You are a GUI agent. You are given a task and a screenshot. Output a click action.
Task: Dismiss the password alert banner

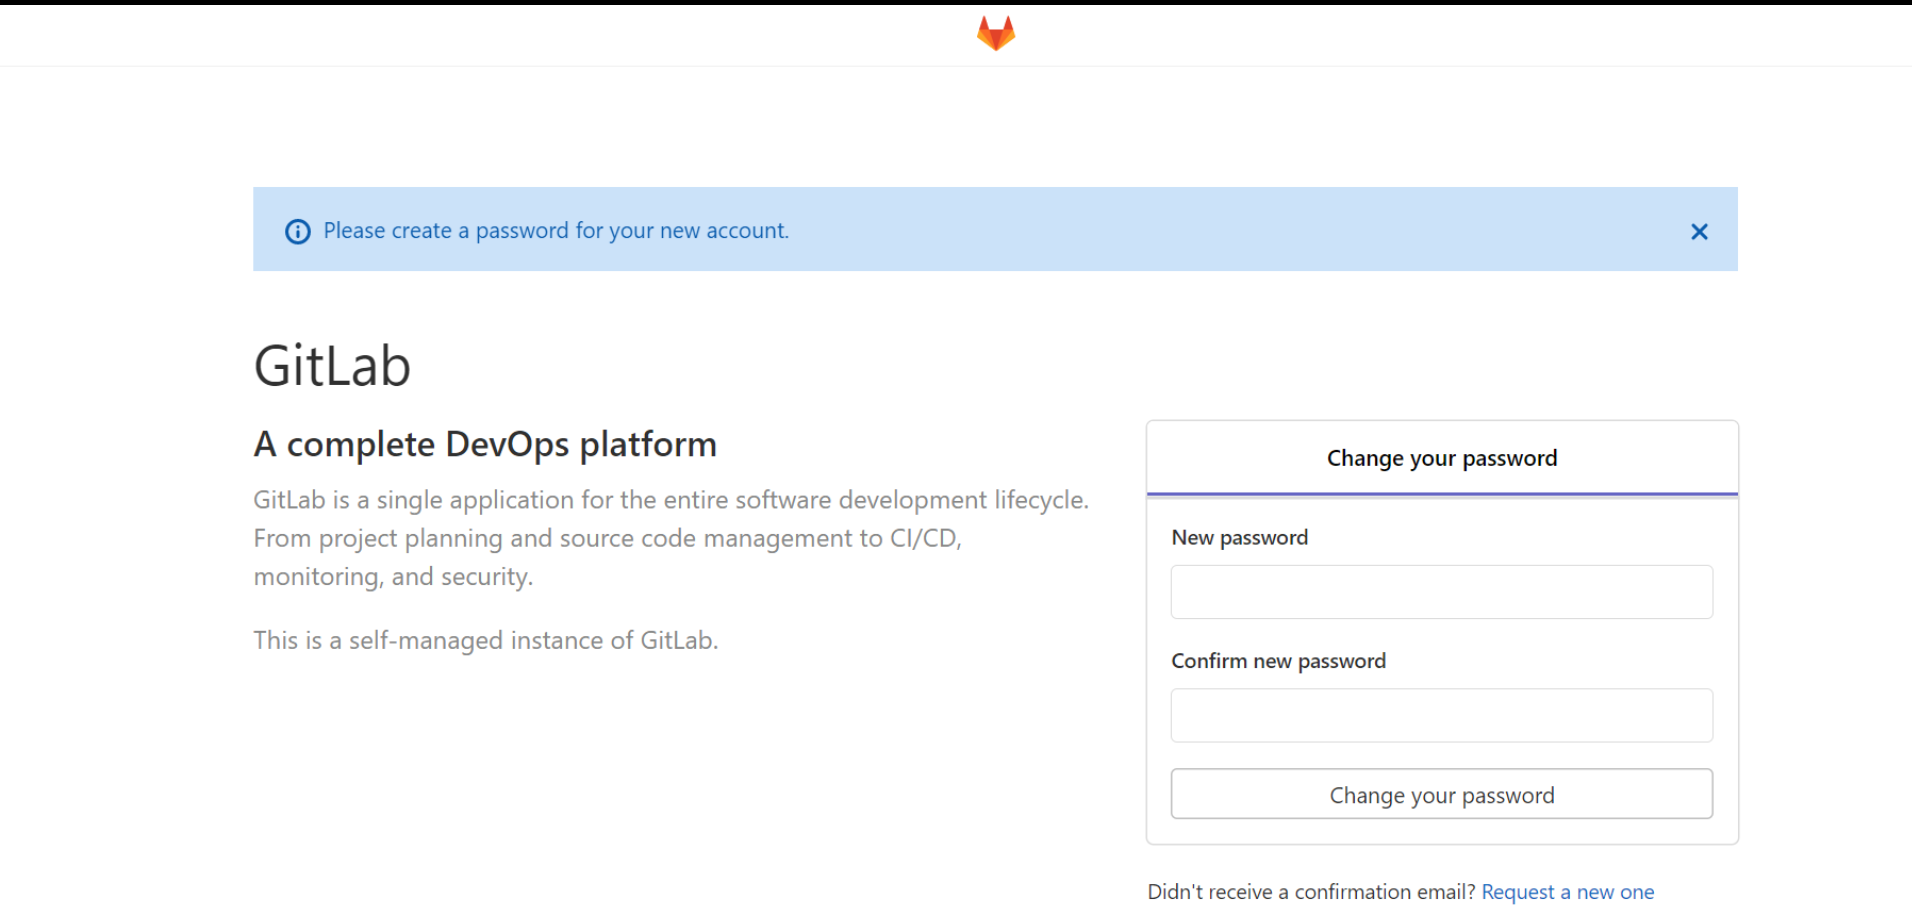pyautogui.click(x=1699, y=231)
